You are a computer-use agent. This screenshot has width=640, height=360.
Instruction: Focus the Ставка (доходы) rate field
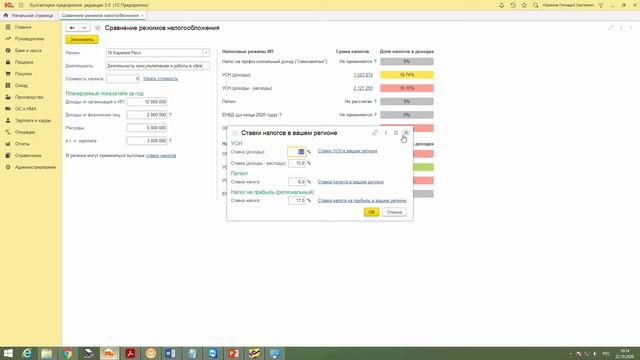click(x=296, y=152)
